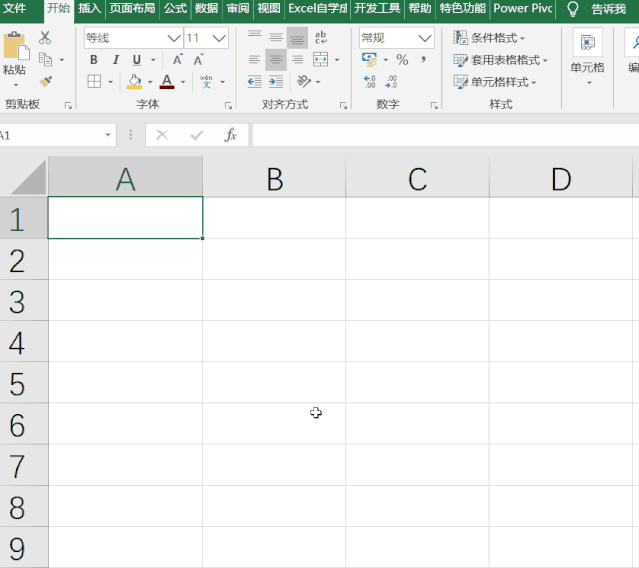This screenshot has height=568, width=639.
Task: Open 对齐方式 alignment dialog launcher
Action: tap(344, 106)
